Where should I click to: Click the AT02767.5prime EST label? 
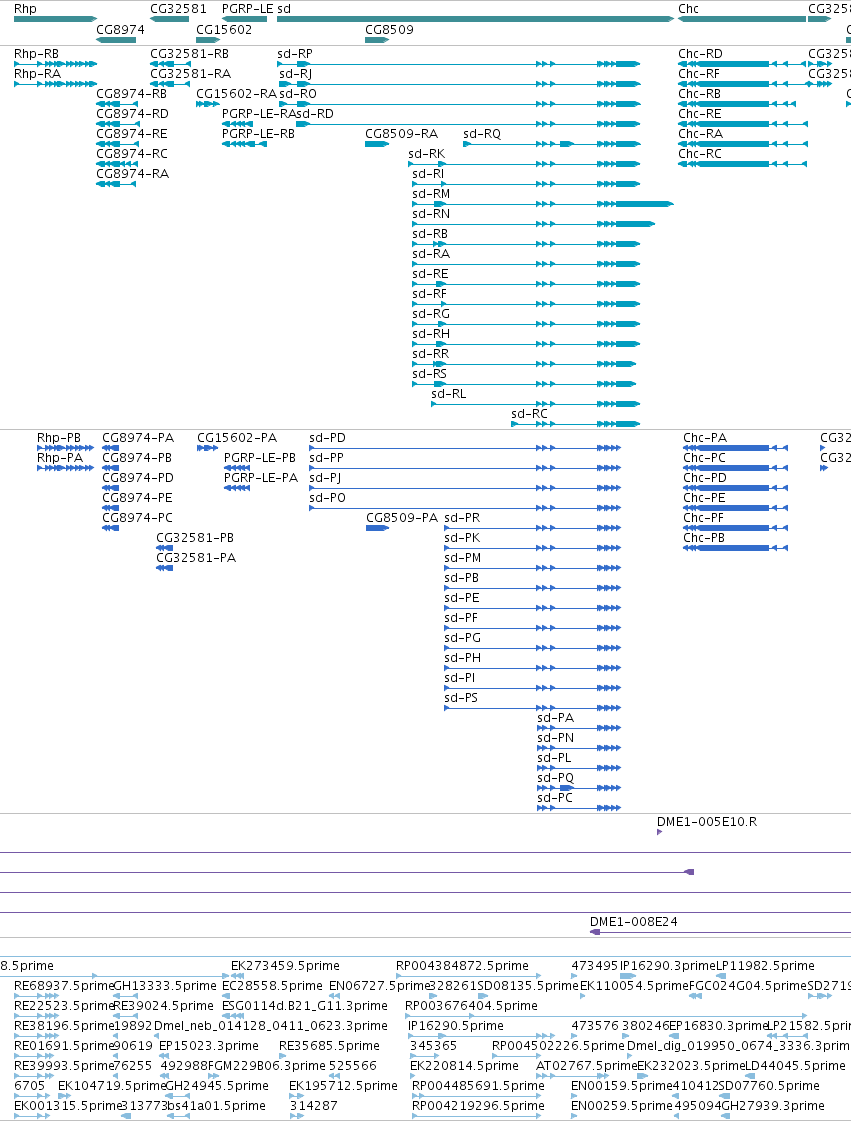tap(586, 1066)
